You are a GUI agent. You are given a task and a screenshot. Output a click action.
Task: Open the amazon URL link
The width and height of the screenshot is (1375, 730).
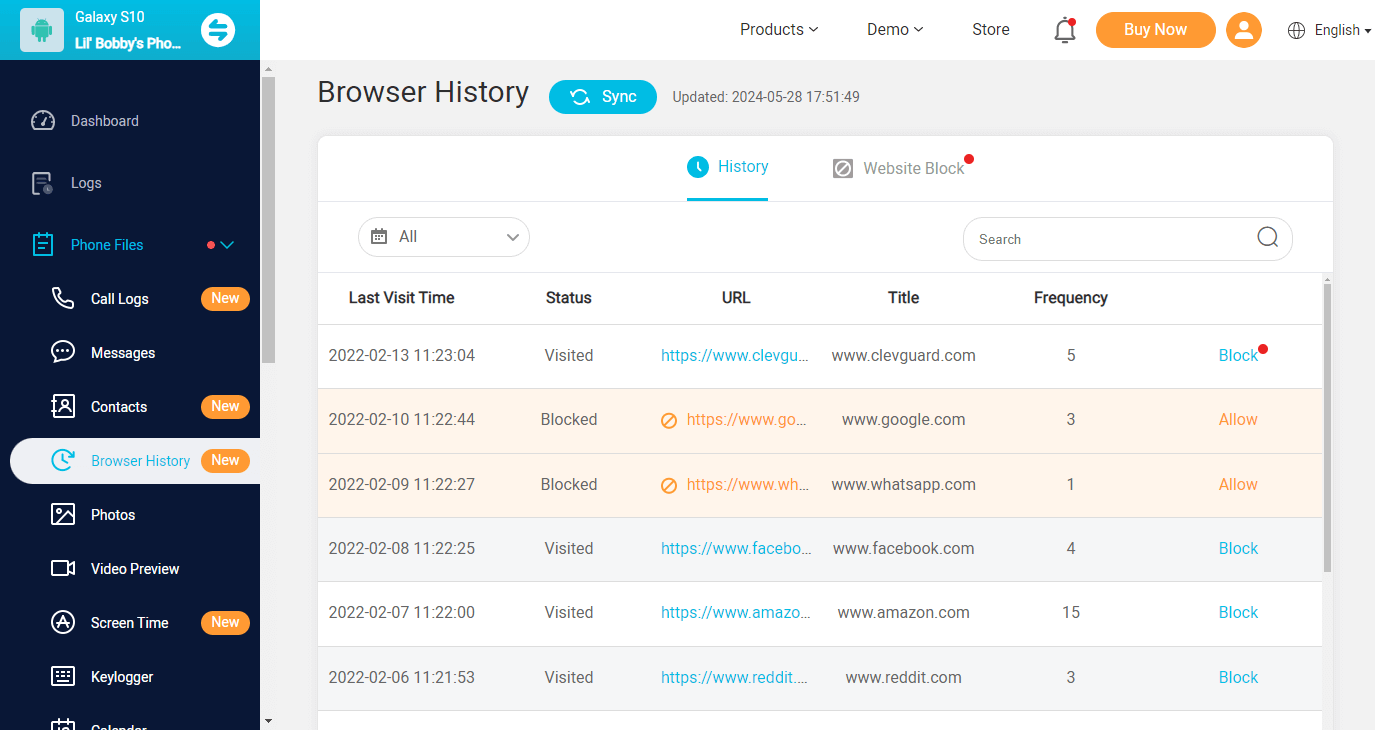pyautogui.click(x=735, y=613)
